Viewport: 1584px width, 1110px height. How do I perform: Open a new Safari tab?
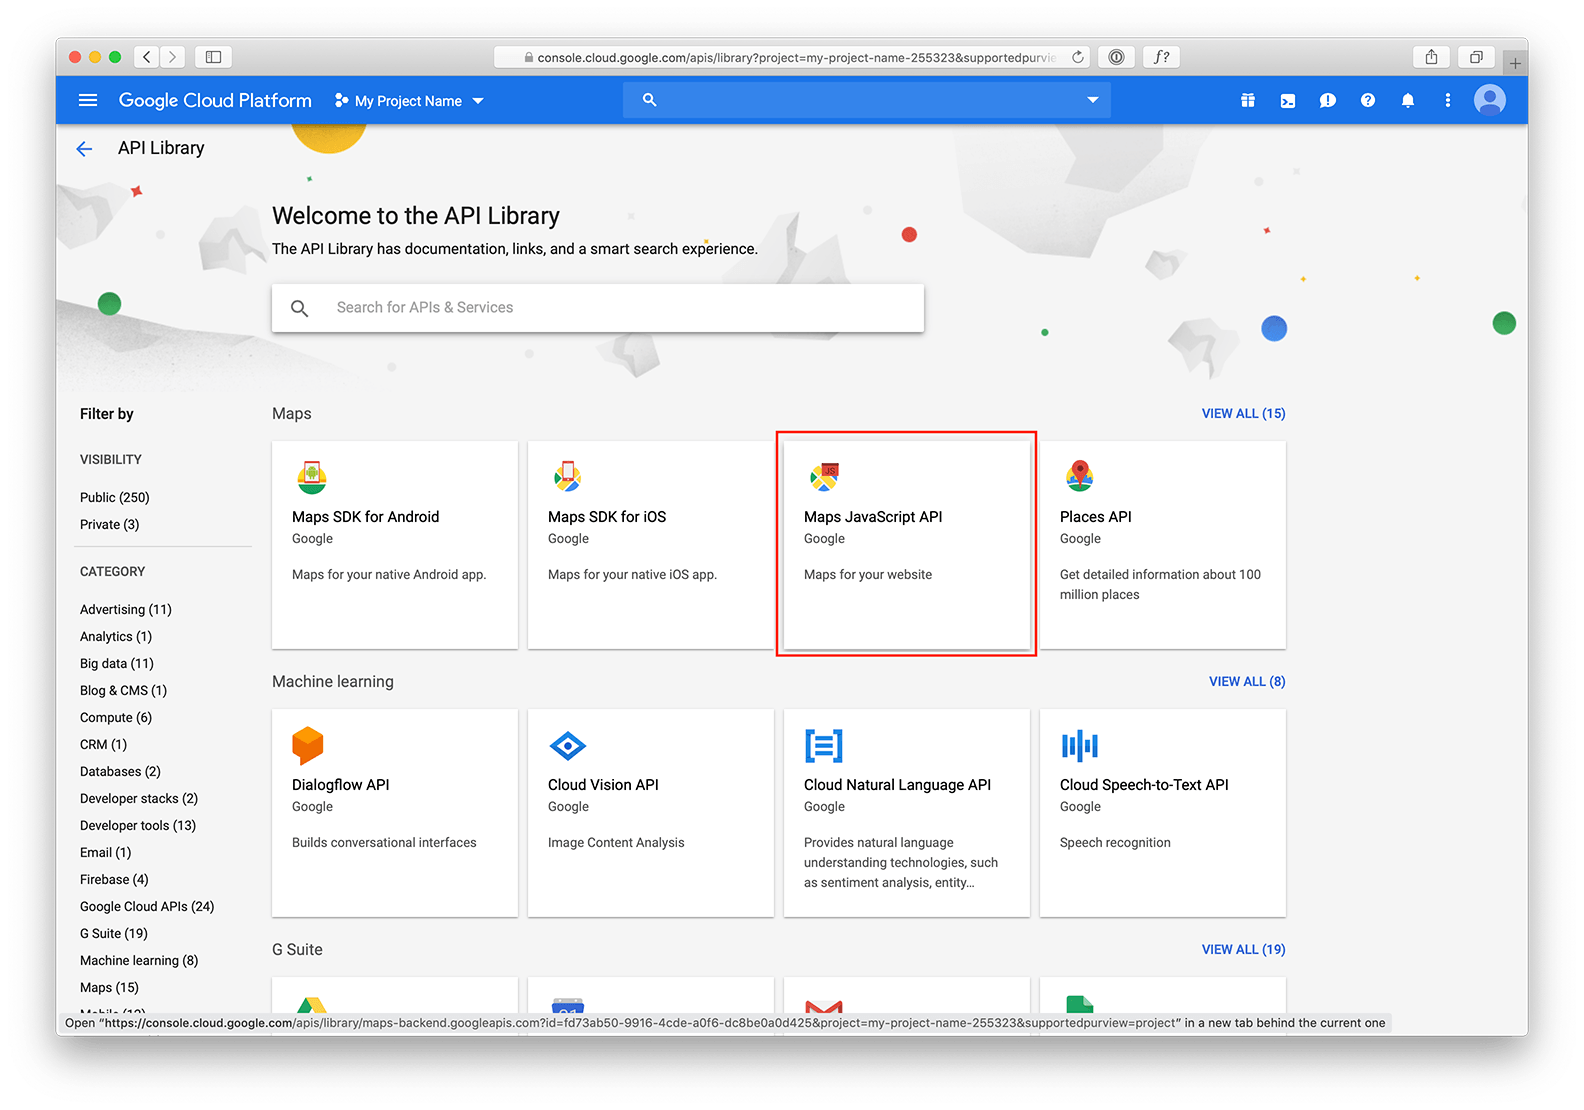[x=1515, y=63]
